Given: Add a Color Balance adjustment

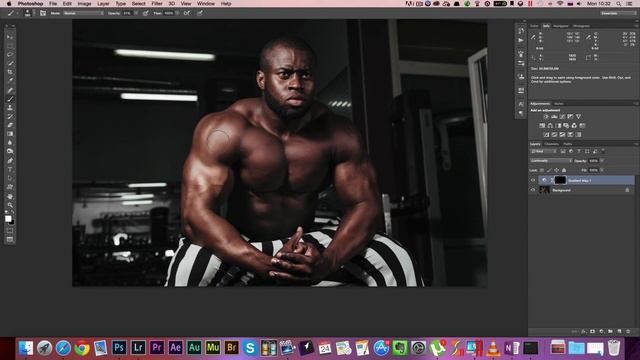Looking at the screenshot, I should [550, 126].
